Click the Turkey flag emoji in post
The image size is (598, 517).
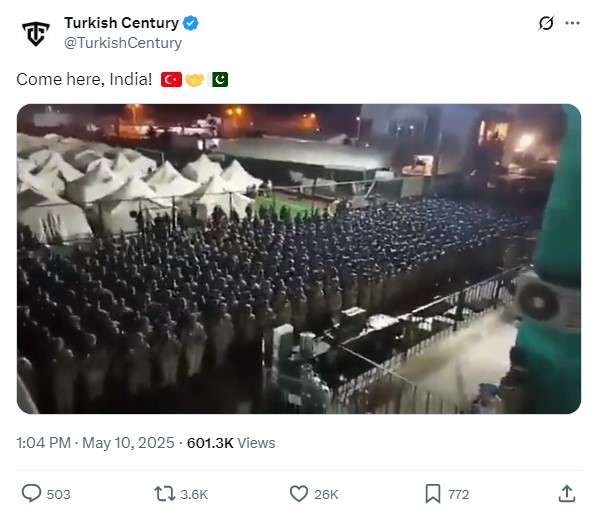(171, 80)
